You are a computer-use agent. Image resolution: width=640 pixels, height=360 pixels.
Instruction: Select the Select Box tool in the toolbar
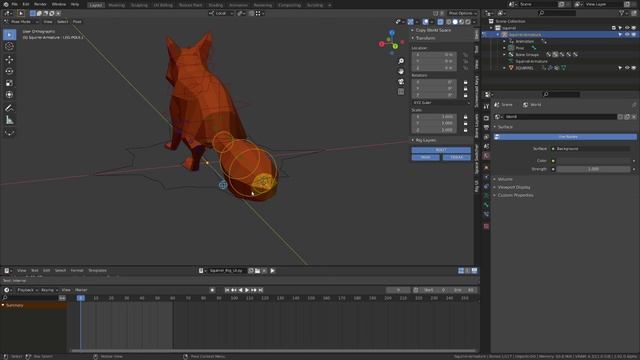[9, 35]
